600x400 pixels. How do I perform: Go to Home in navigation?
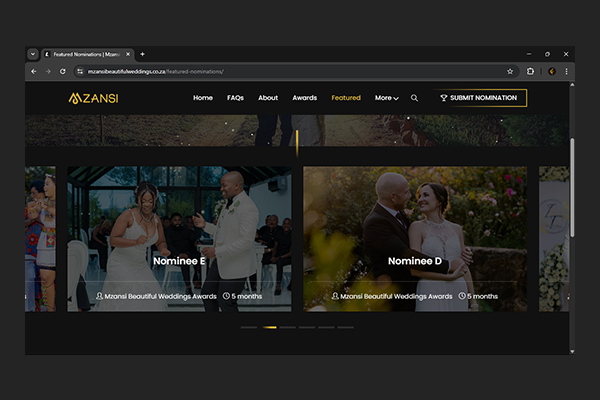[x=203, y=98]
